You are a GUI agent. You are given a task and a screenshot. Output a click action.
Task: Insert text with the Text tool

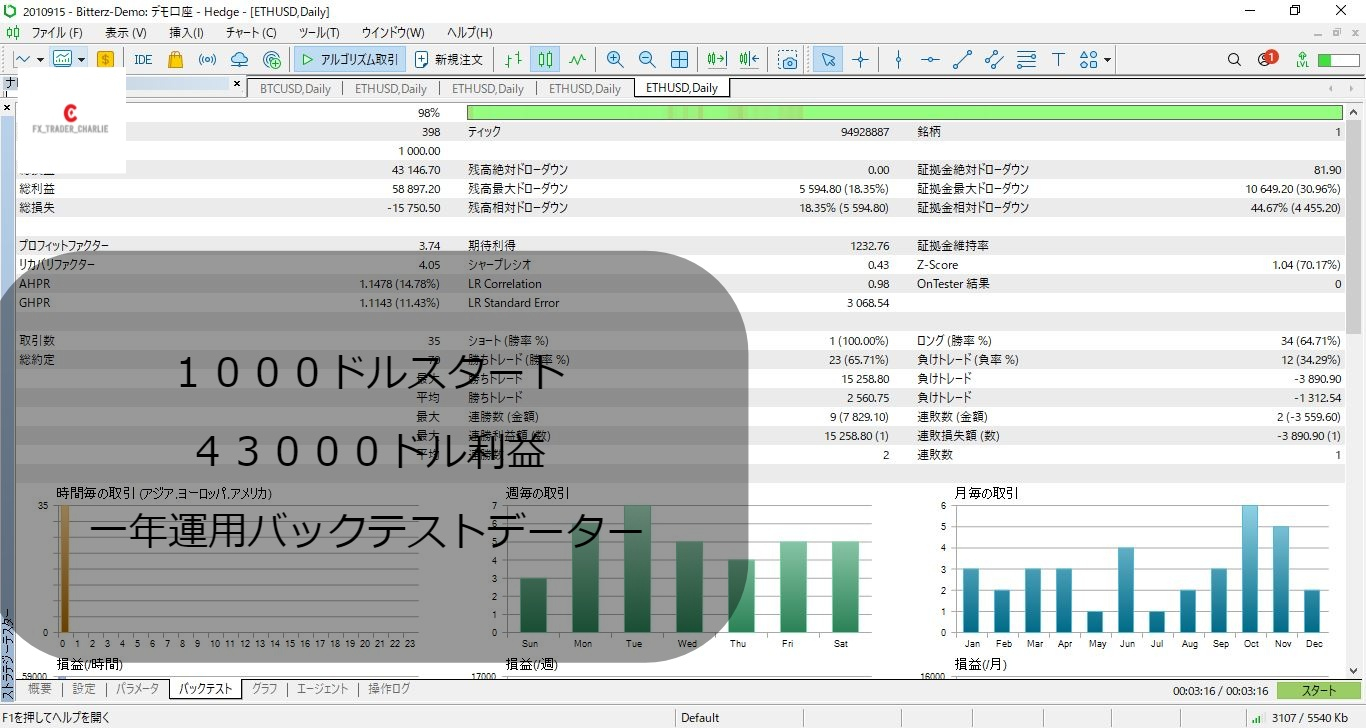click(x=1058, y=59)
